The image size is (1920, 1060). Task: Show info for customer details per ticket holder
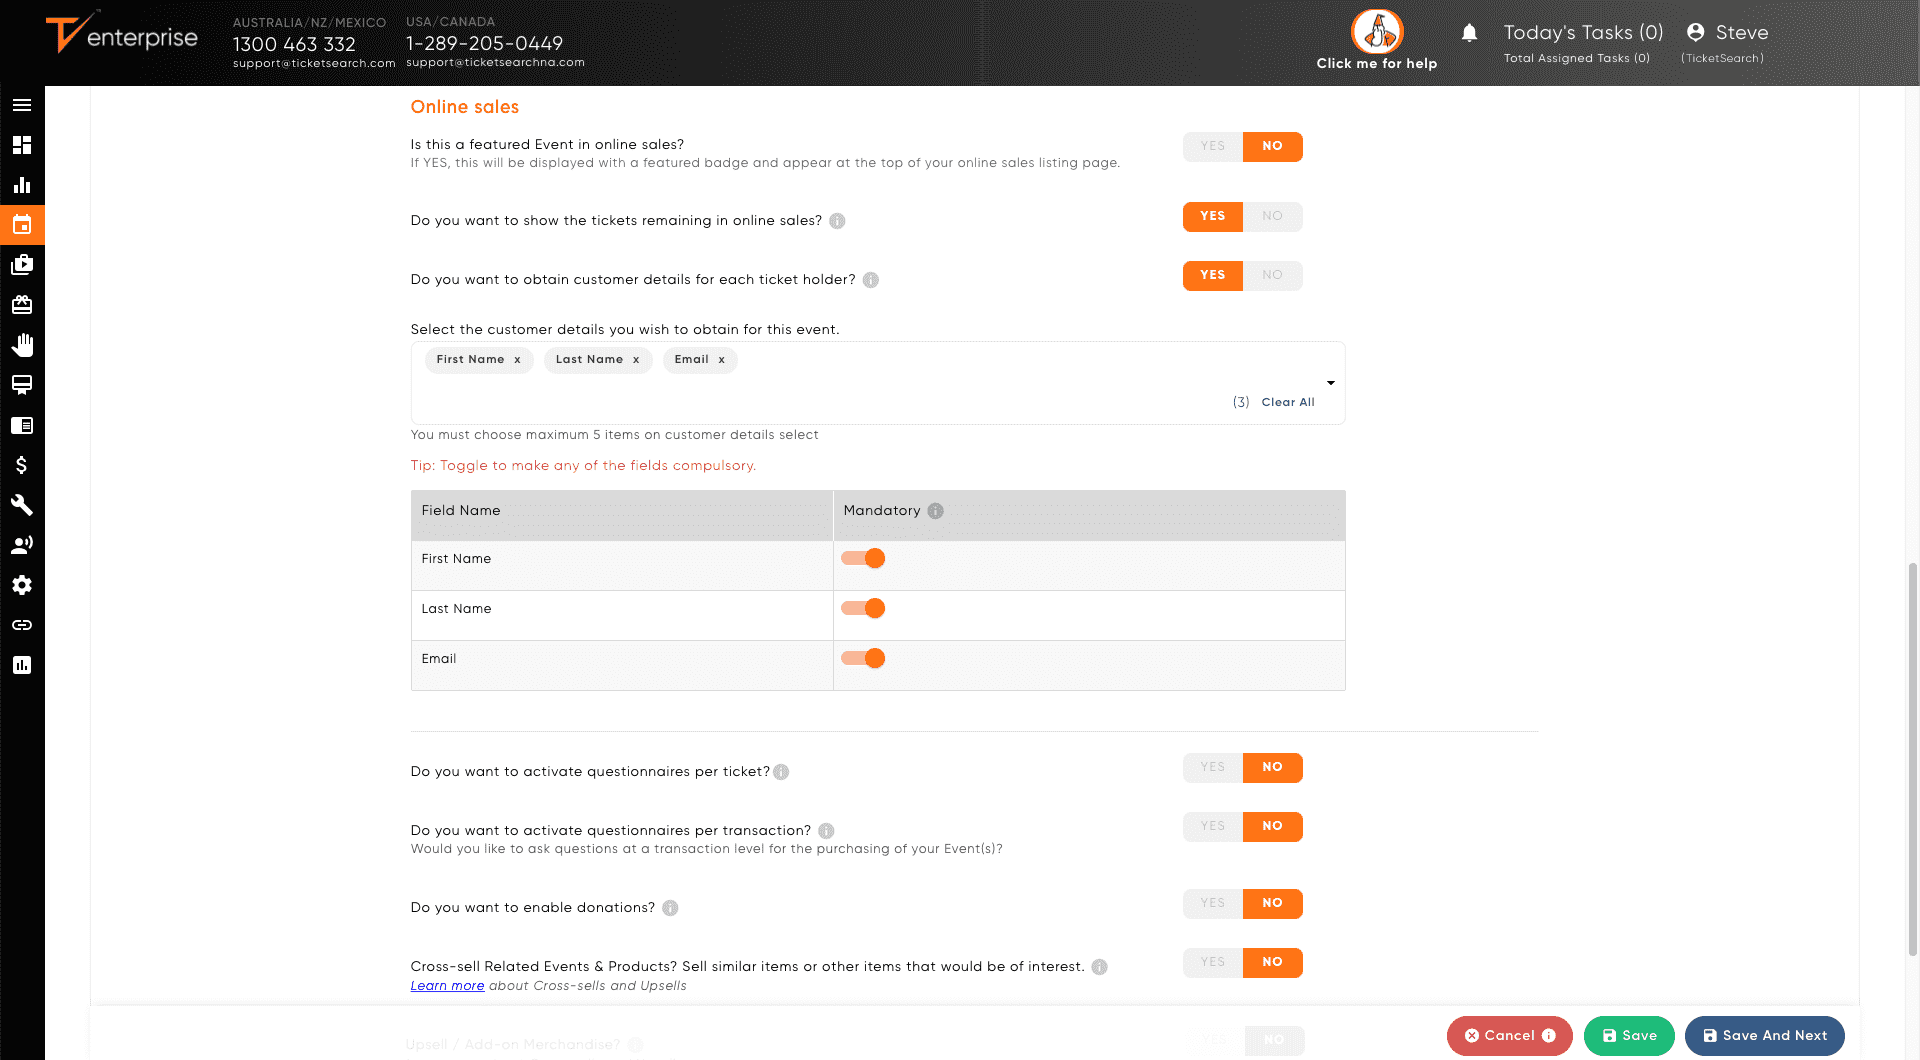click(x=871, y=280)
